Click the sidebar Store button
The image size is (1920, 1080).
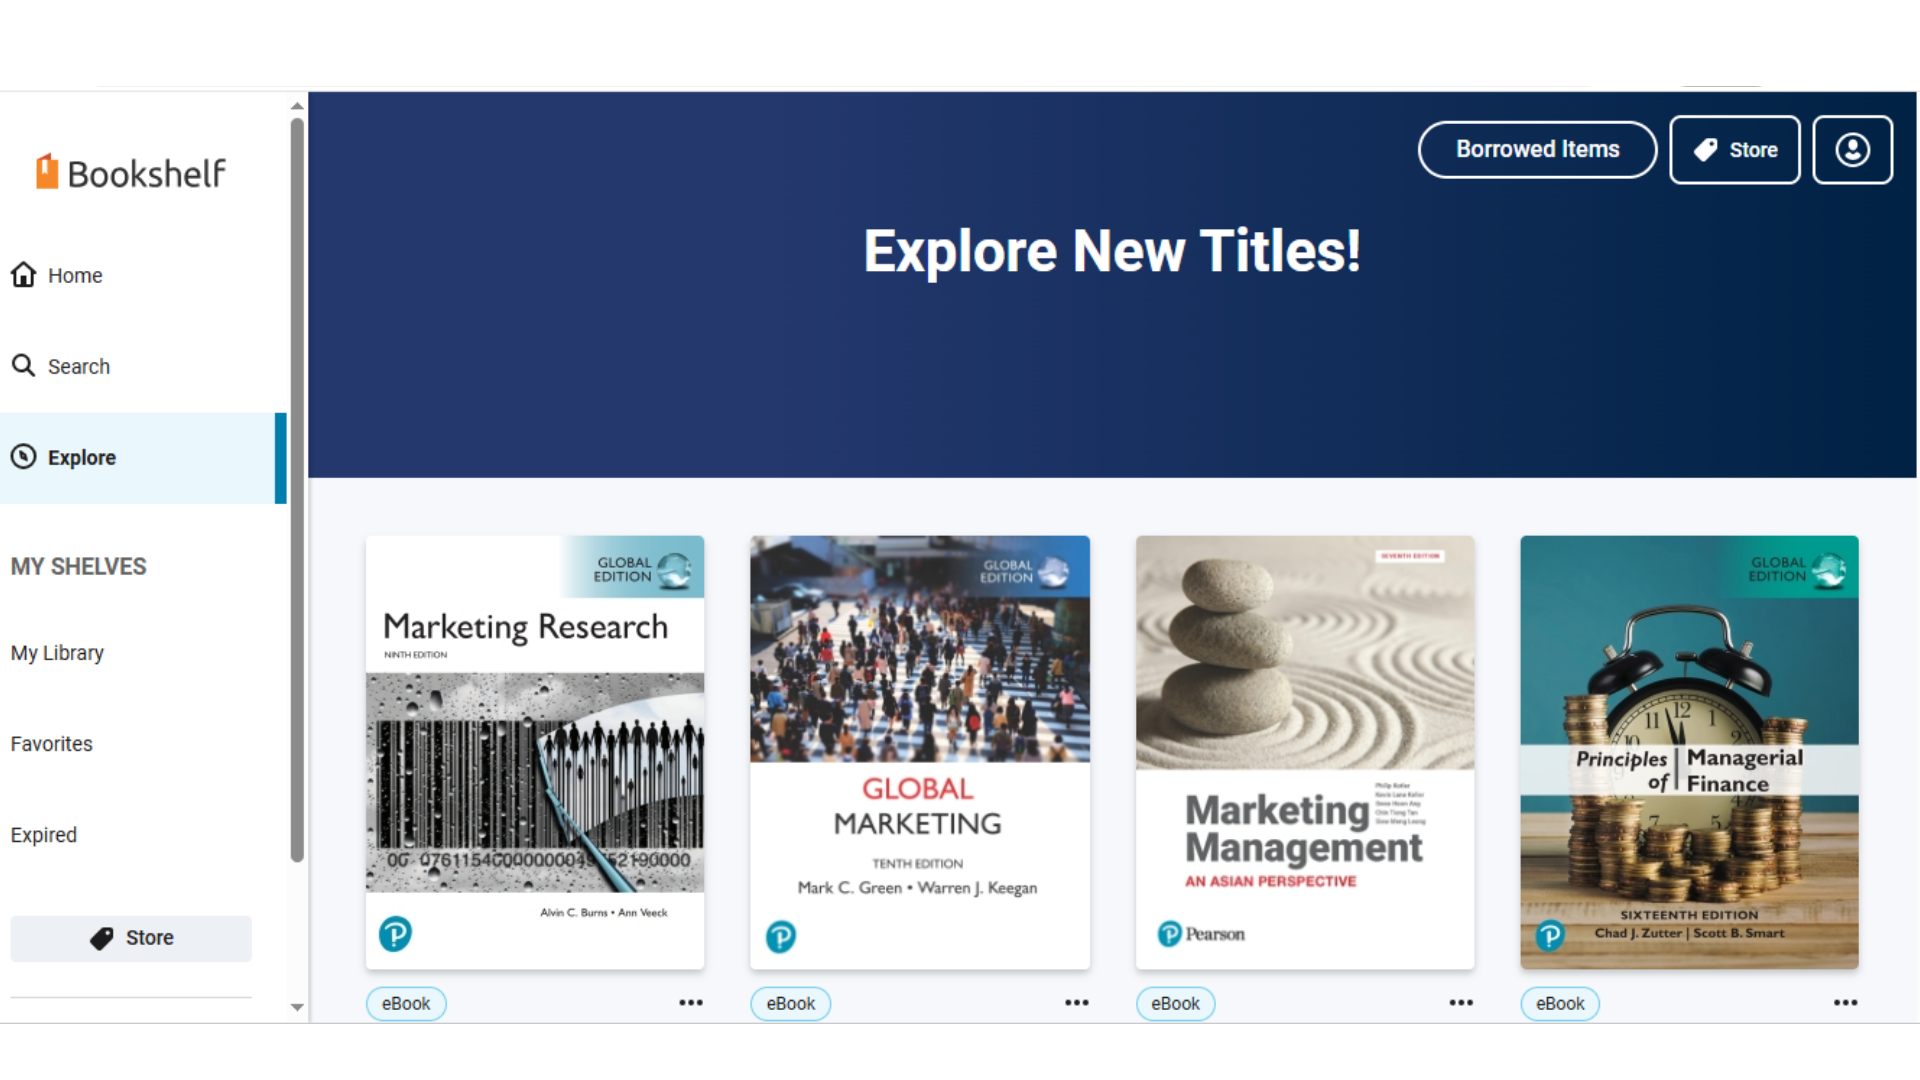(x=131, y=938)
